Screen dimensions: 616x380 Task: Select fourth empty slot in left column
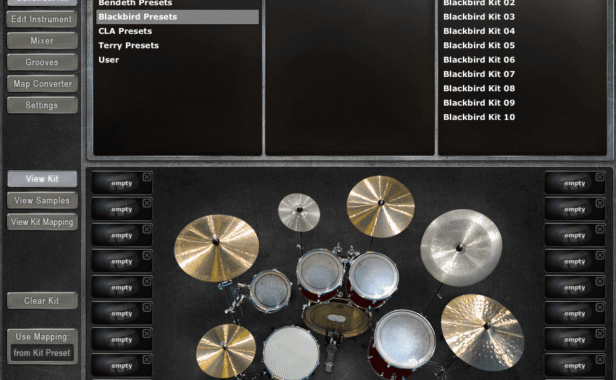point(122,261)
